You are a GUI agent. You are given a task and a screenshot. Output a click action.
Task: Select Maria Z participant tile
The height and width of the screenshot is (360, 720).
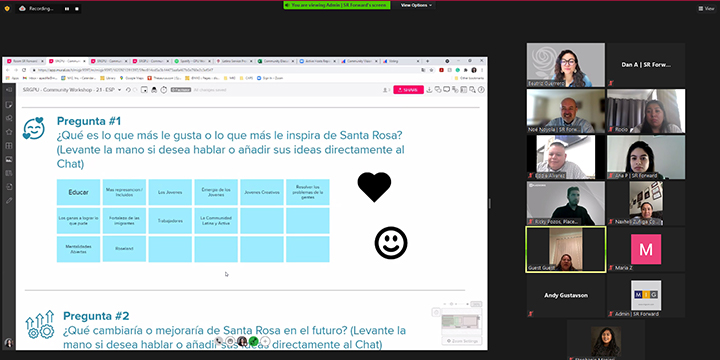click(646, 249)
